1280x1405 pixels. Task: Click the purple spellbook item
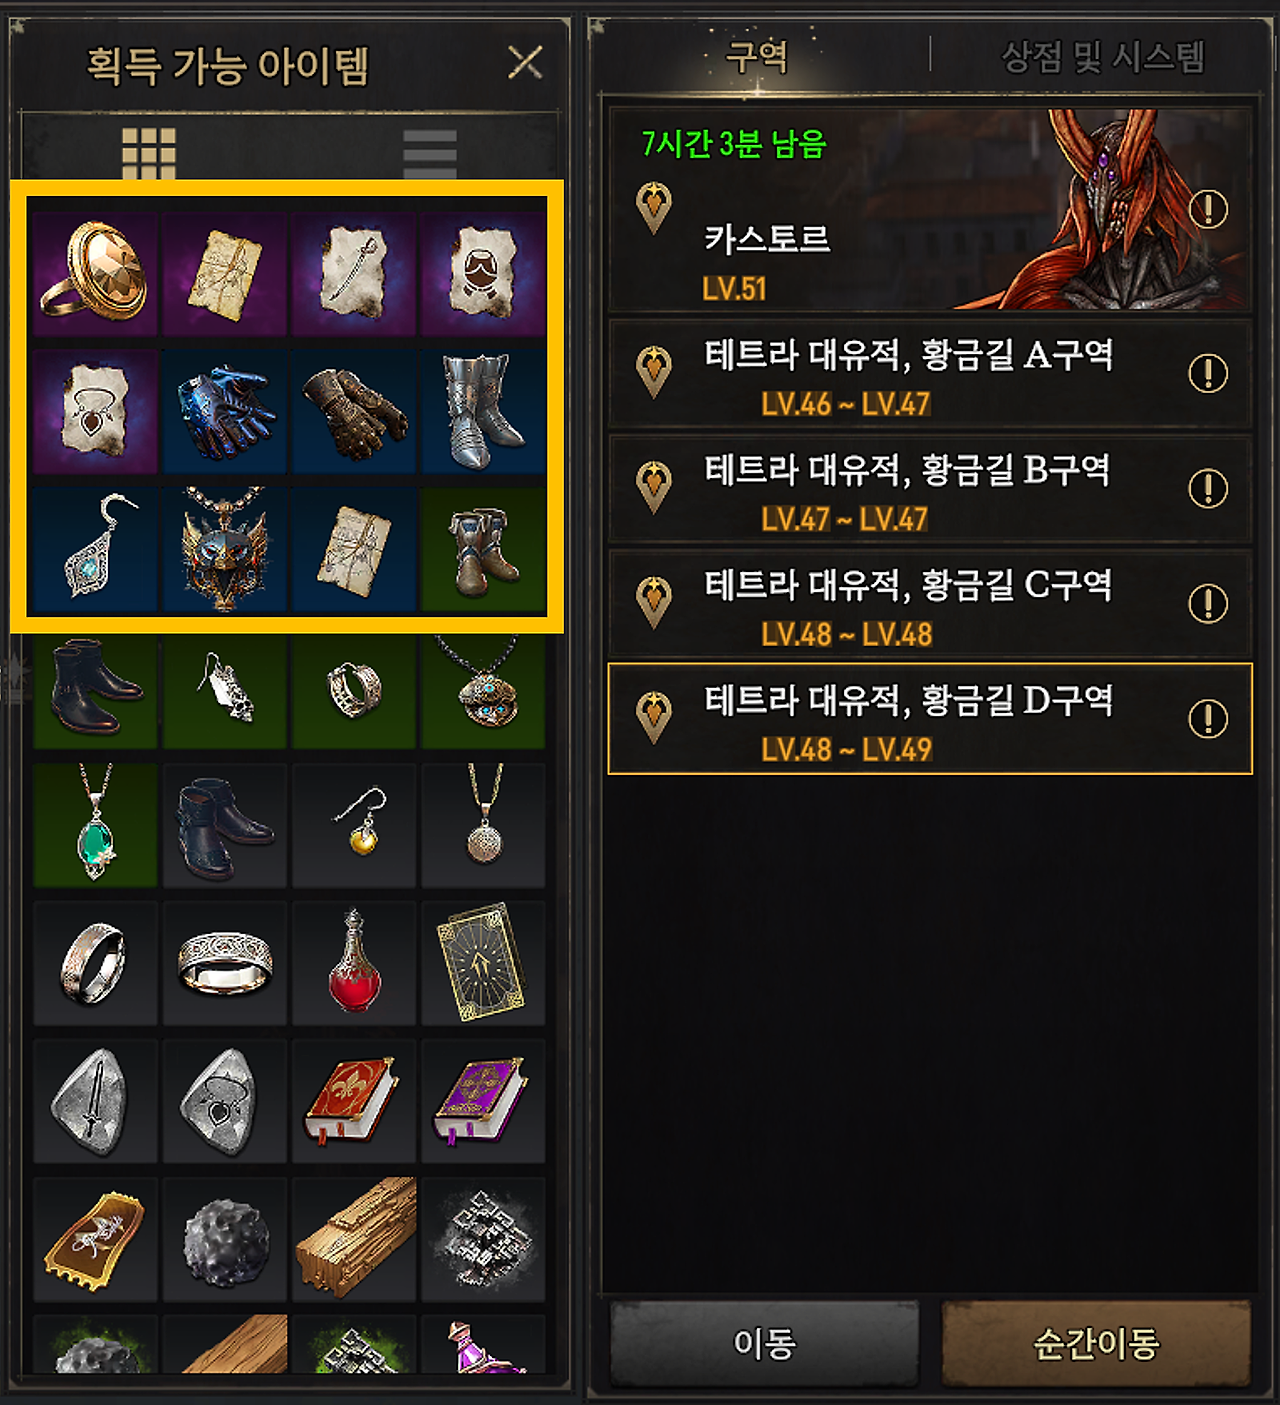tap(484, 1101)
